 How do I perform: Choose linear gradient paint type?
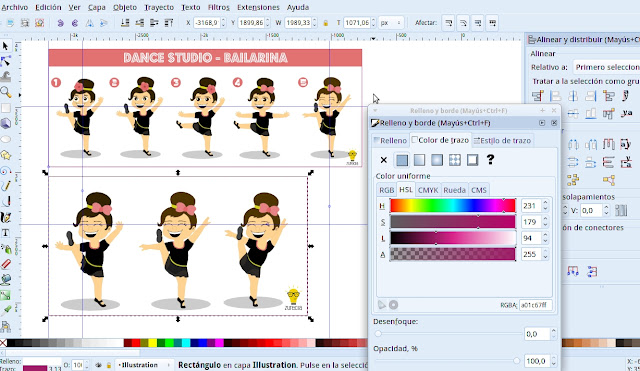(x=419, y=160)
